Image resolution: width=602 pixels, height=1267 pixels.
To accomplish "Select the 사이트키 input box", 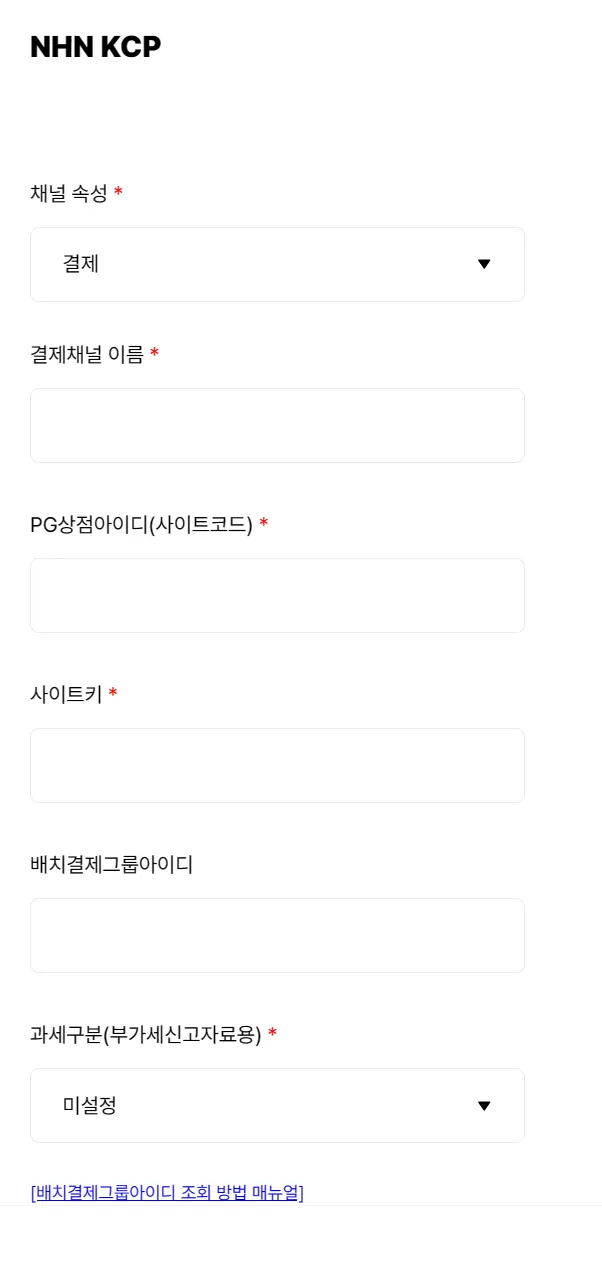I will pyautogui.click(x=277, y=765).
